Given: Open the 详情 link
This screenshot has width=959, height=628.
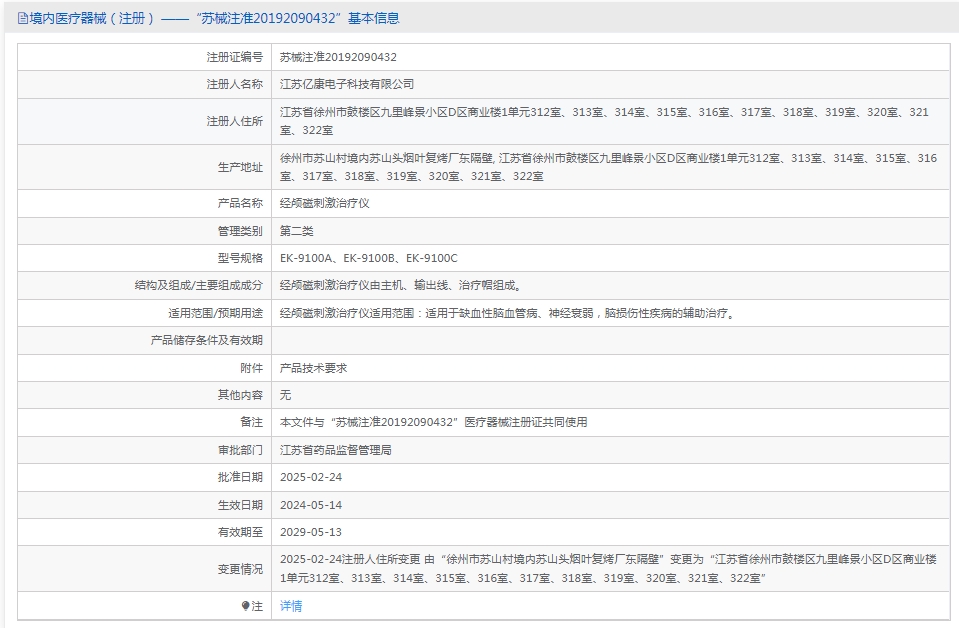Looking at the screenshot, I should [291, 606].
